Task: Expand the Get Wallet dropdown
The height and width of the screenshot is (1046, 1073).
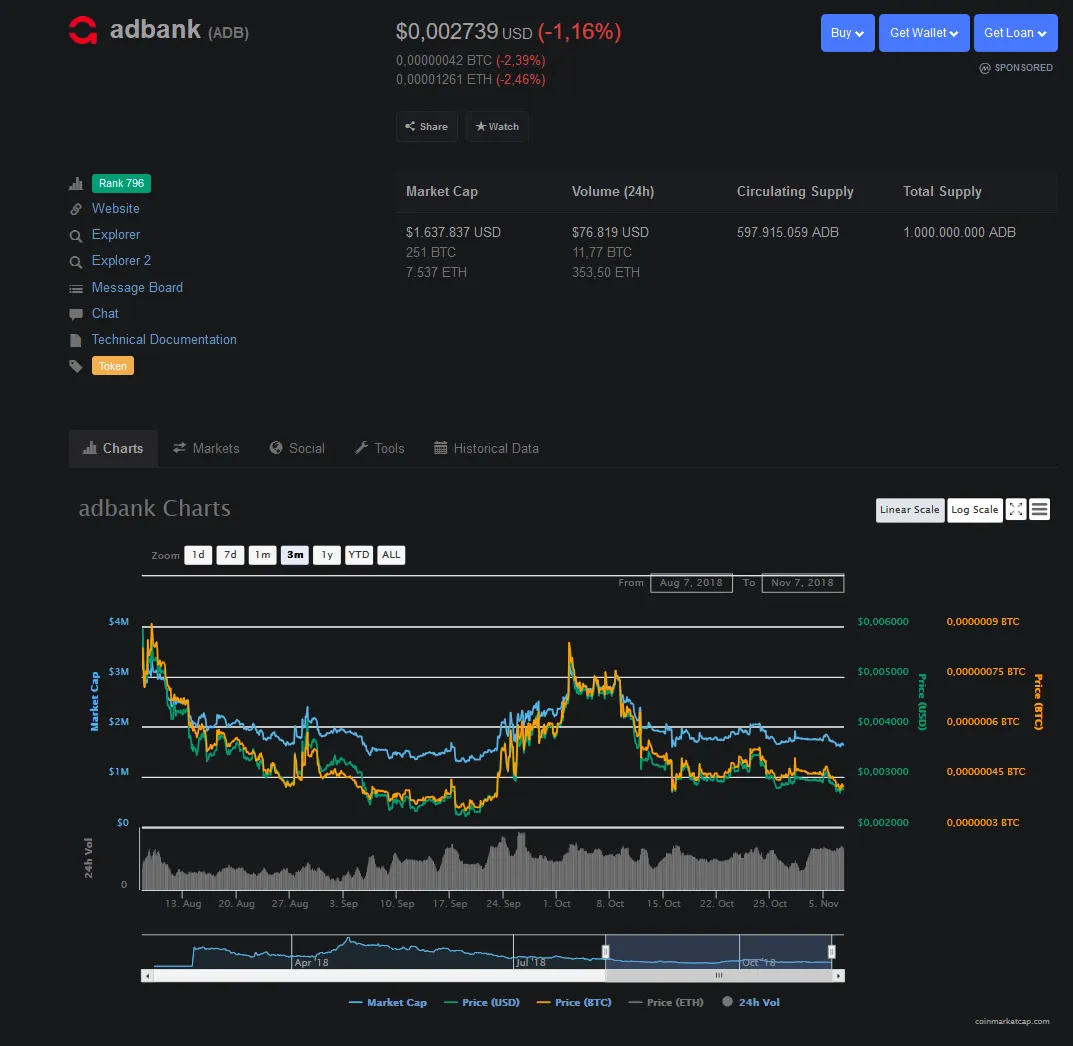Action: point(924,33)
